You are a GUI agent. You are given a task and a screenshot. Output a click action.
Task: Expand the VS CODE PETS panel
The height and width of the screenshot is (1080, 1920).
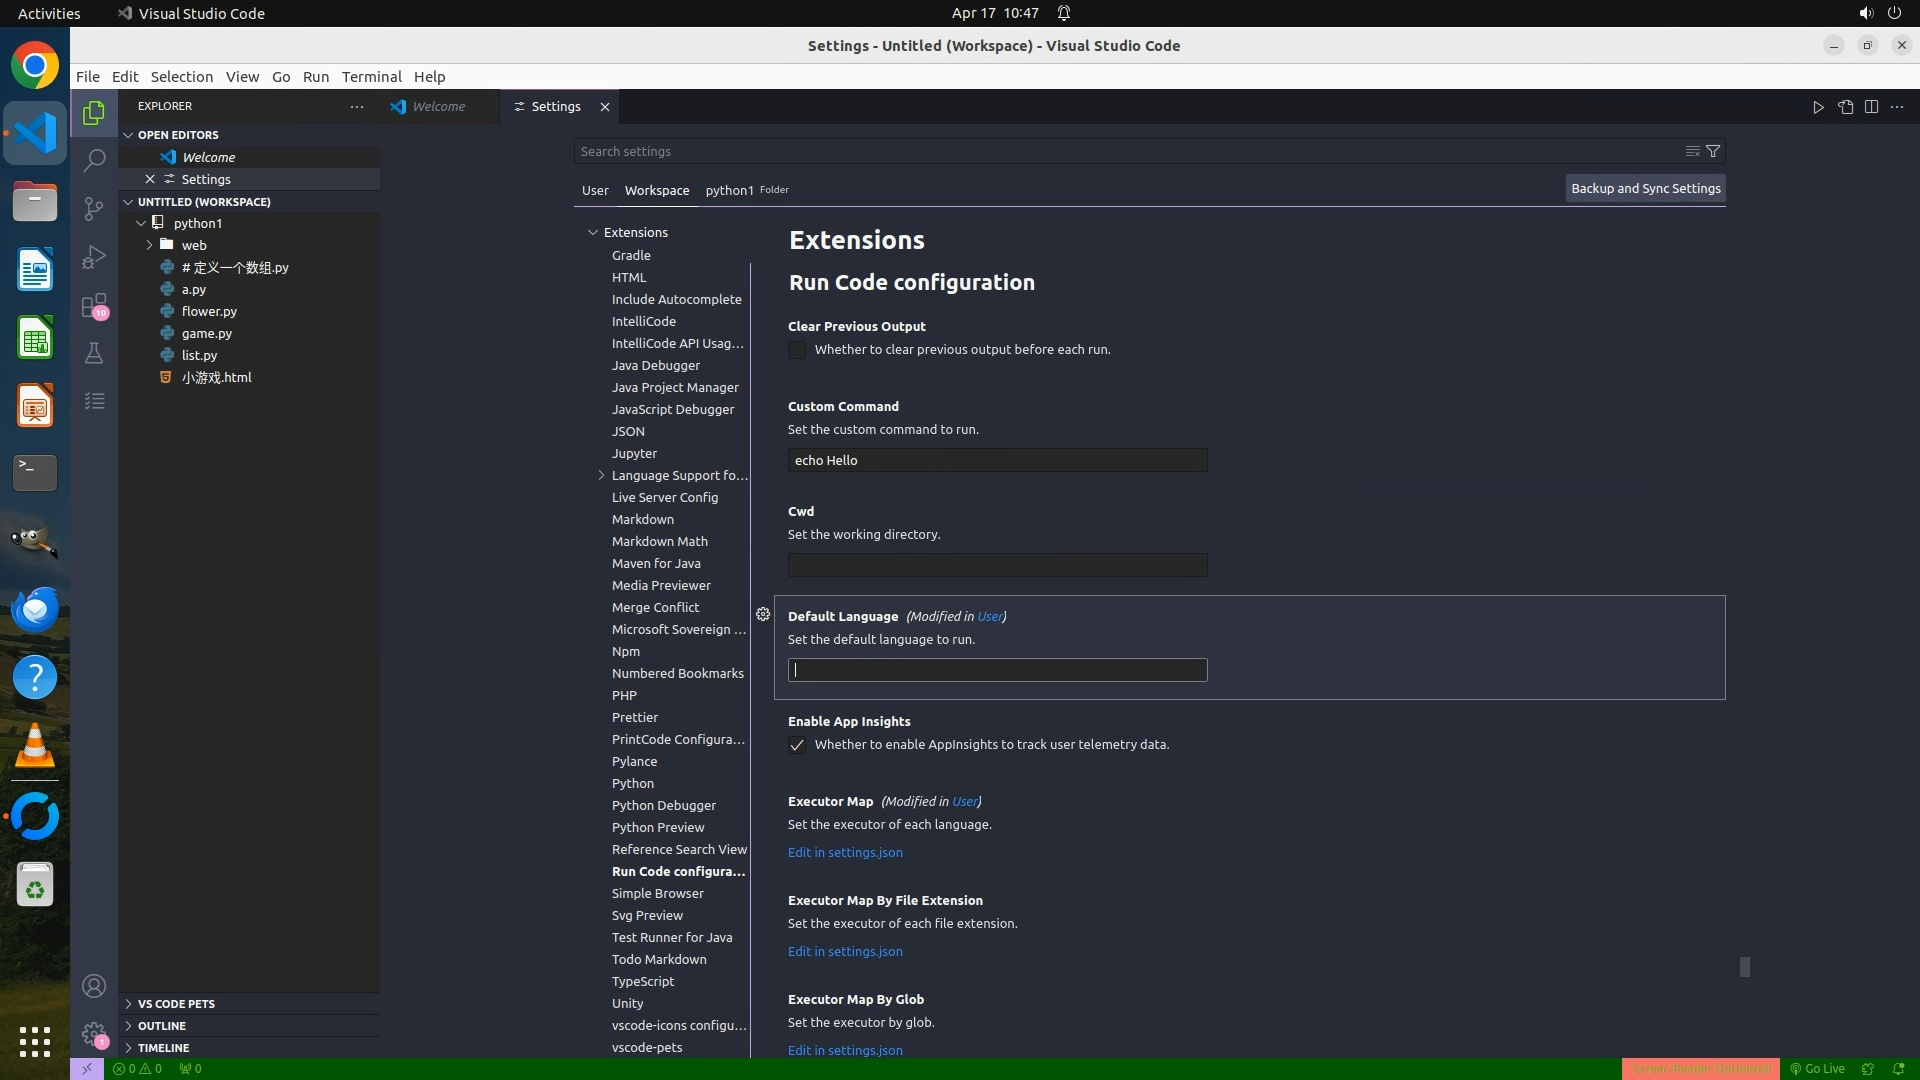pyautogui.click(x=176, y=1003)
